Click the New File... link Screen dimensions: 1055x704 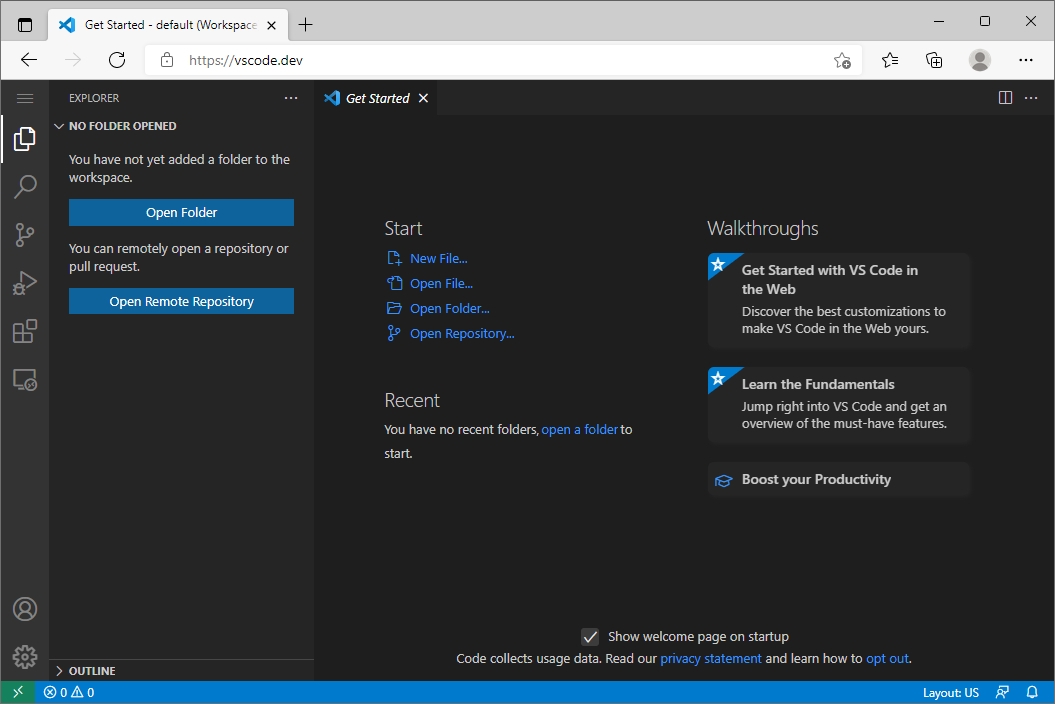pos(438,258)
